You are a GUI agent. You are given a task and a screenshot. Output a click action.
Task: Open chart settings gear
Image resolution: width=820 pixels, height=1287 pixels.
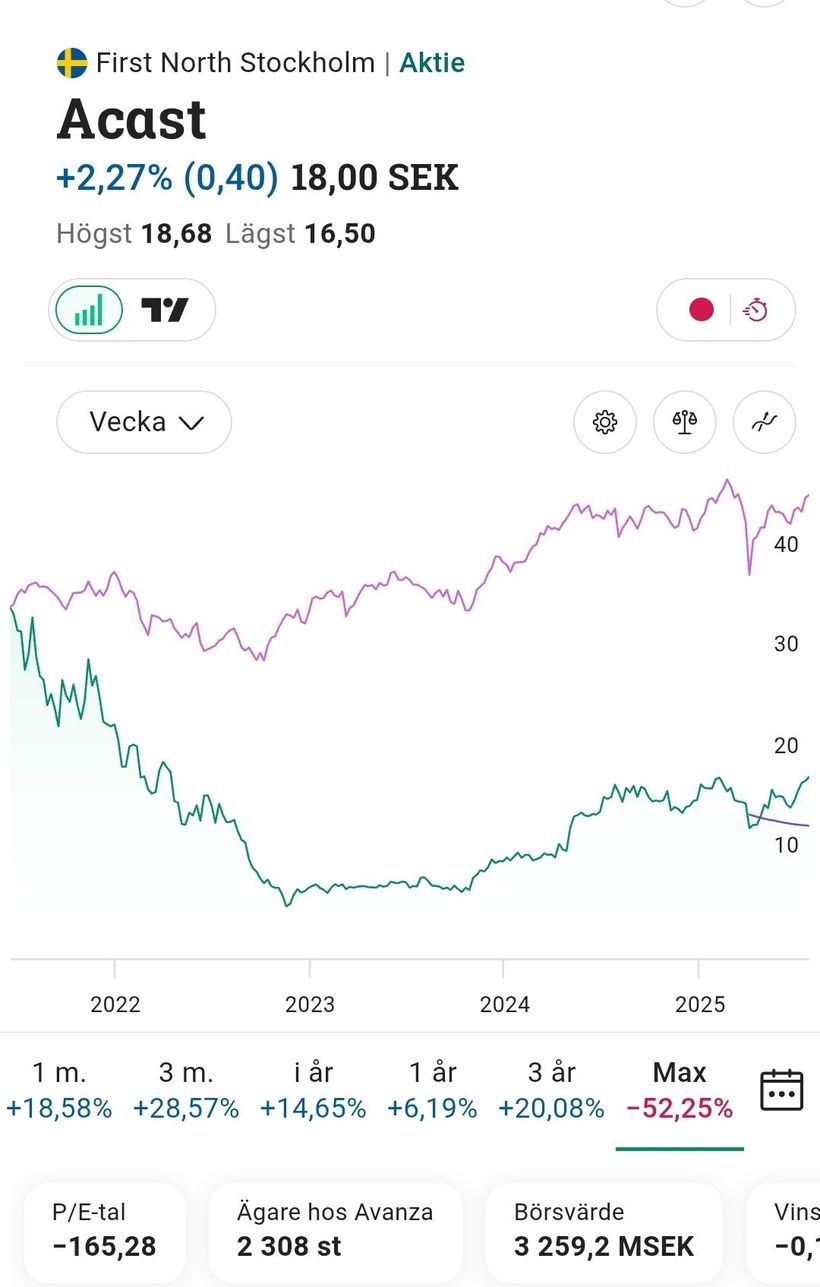coord(605,422)
